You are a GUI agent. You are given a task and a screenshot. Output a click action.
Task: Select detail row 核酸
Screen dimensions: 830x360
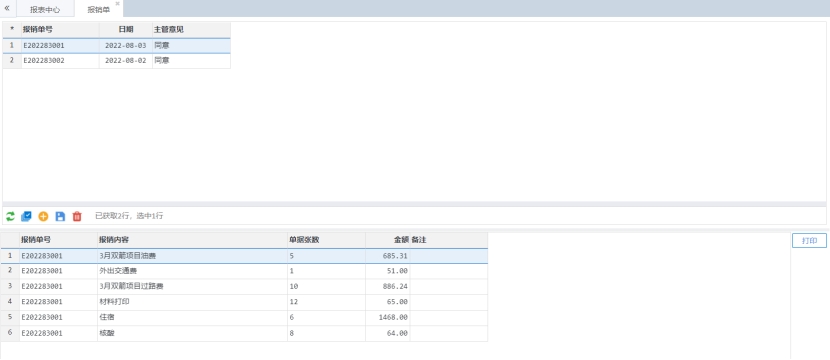244,334
